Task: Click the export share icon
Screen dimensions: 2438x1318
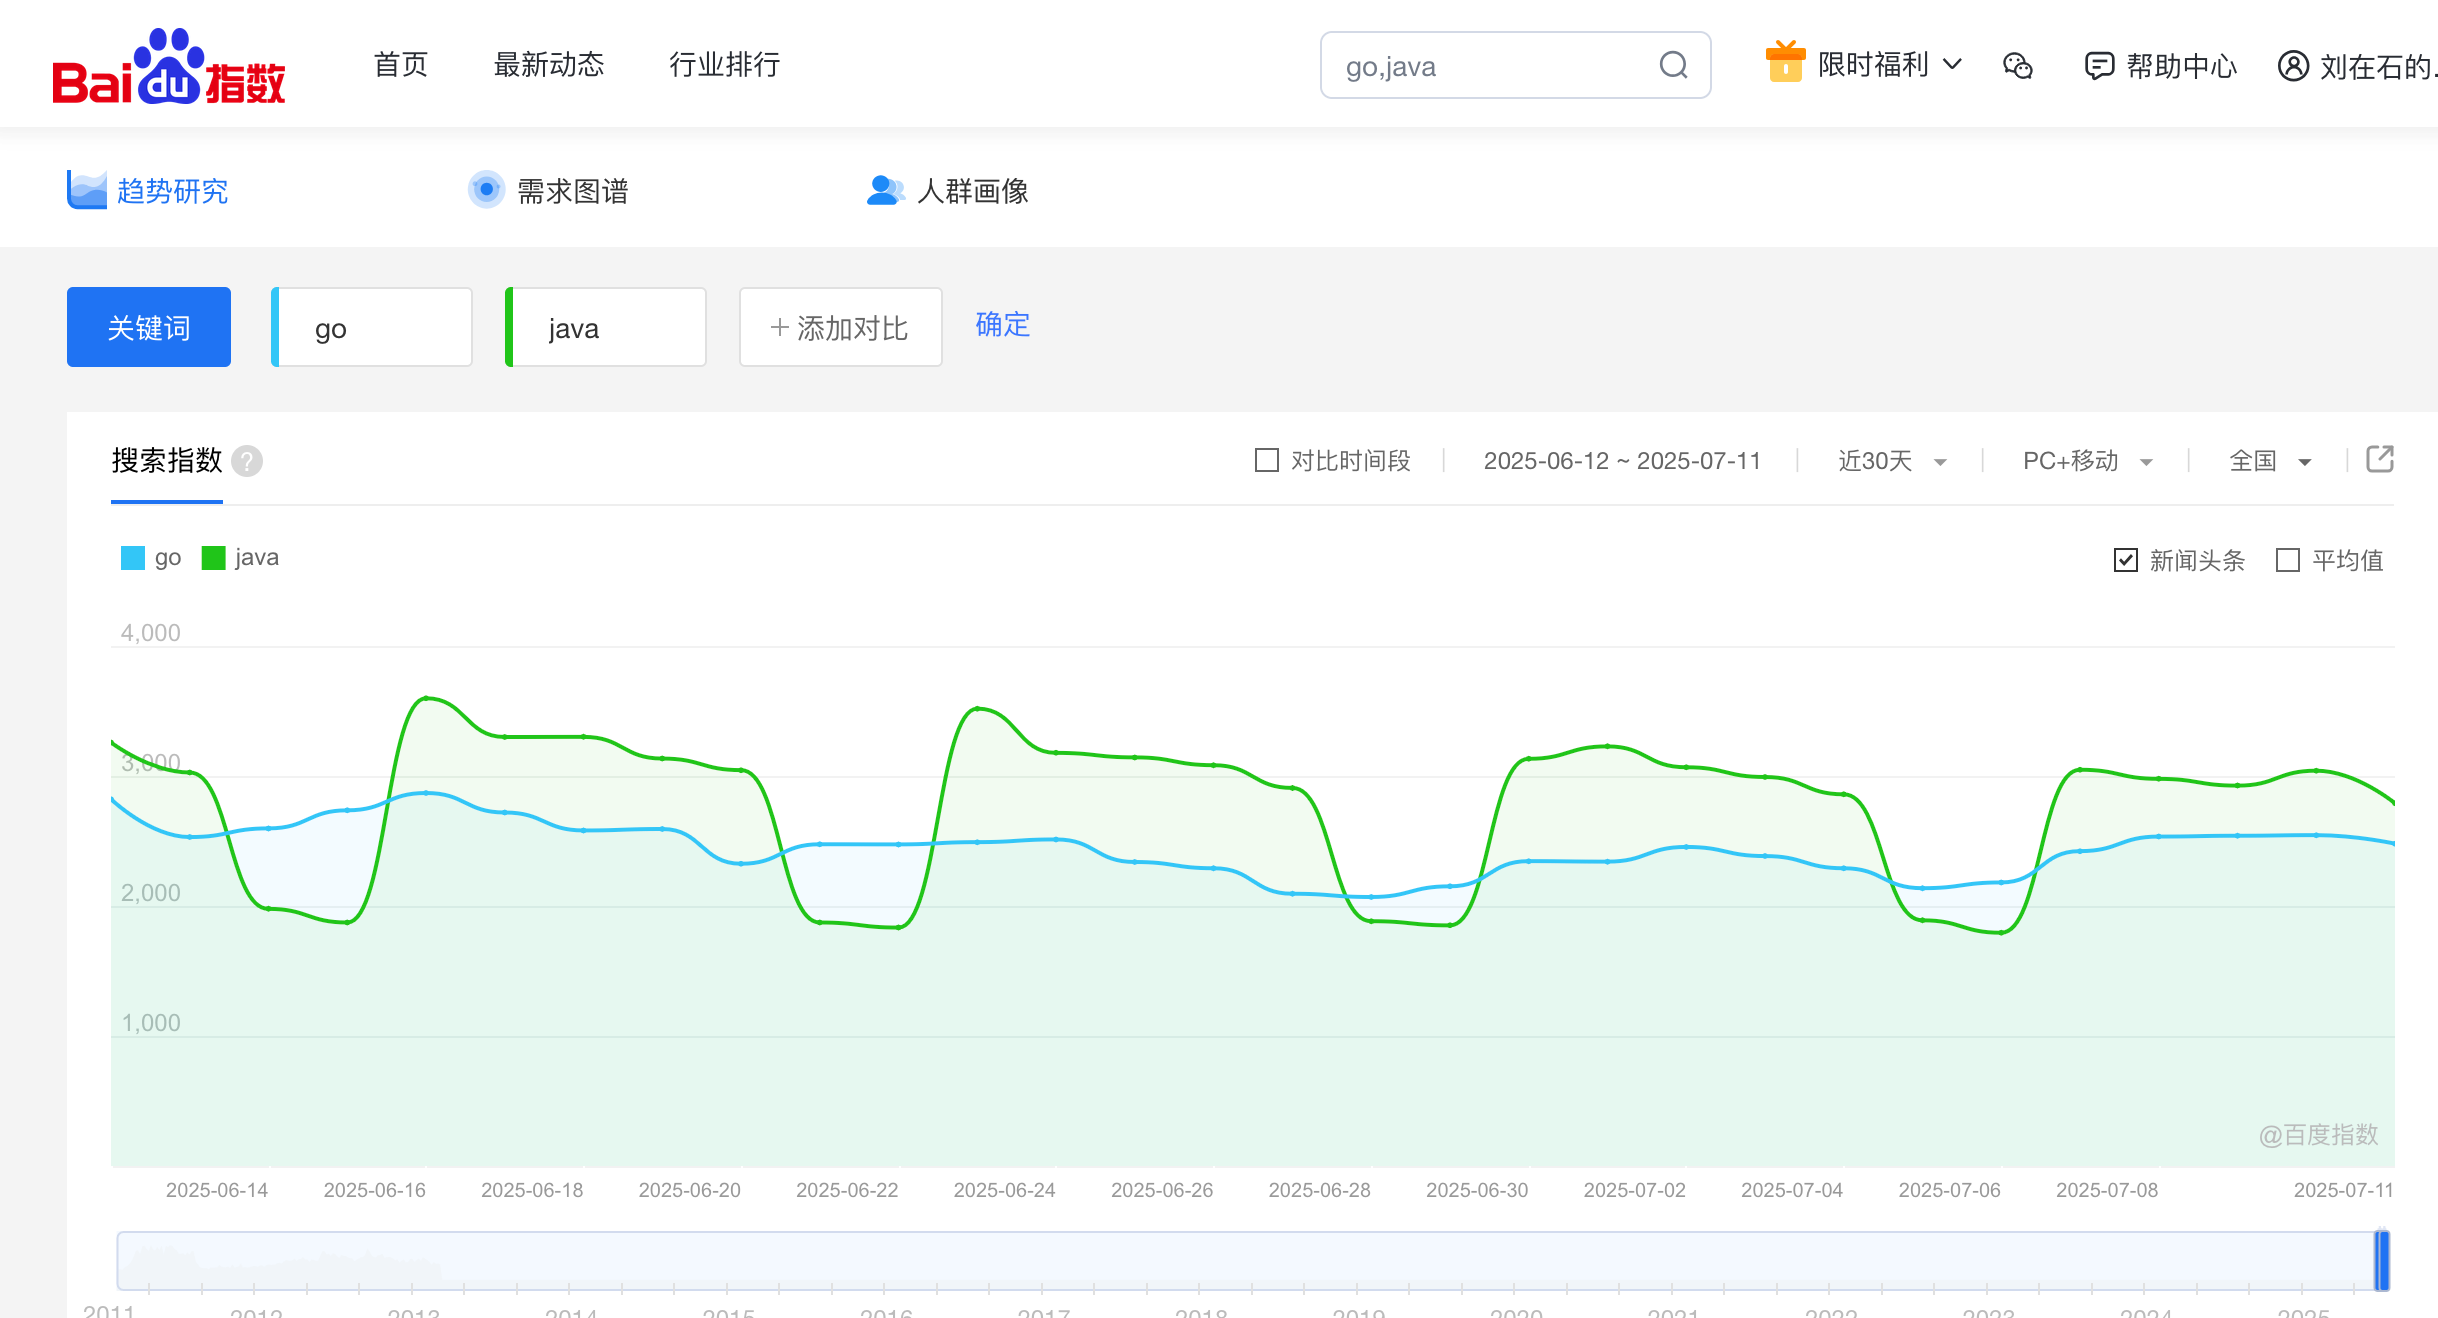Action: click(2380, 459)
